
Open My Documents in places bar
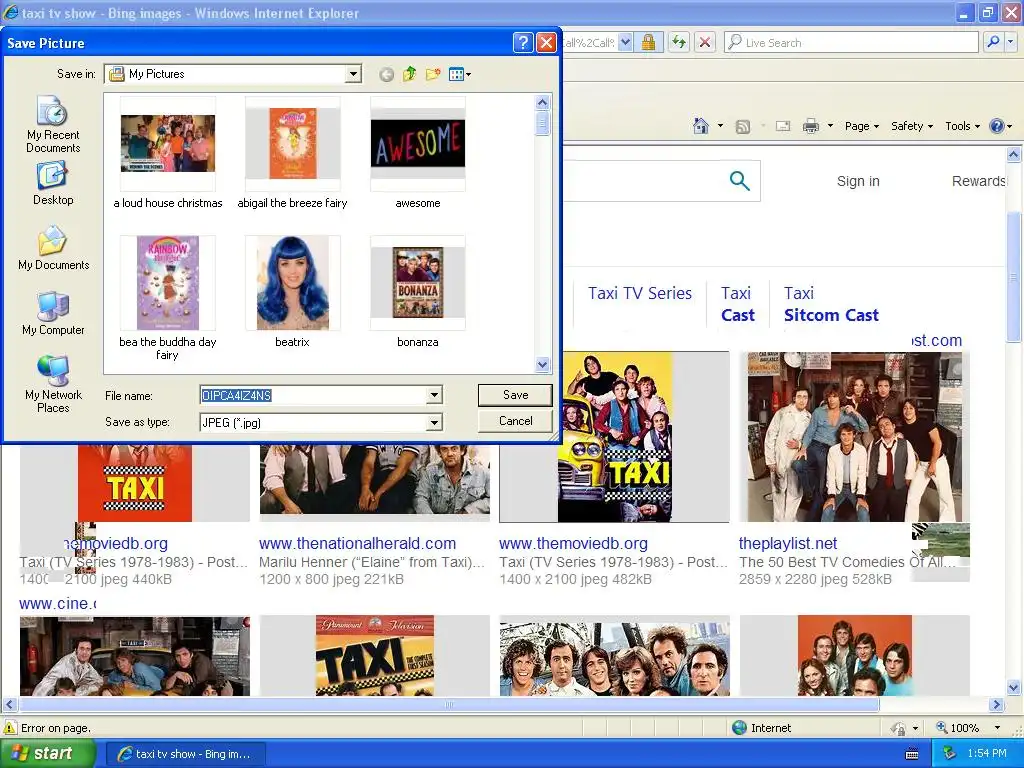[x=54, y=249]
